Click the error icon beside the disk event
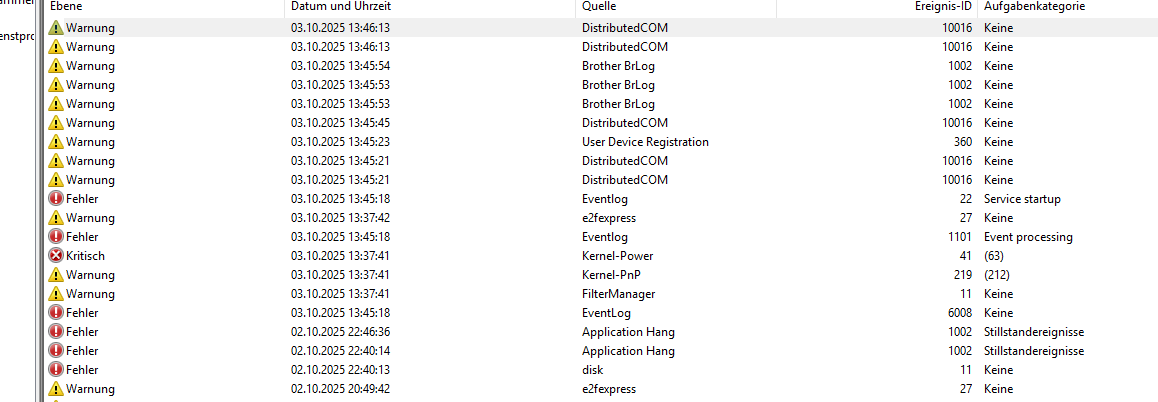Screen dimensions: 1158x402 (x=56, y=370)
